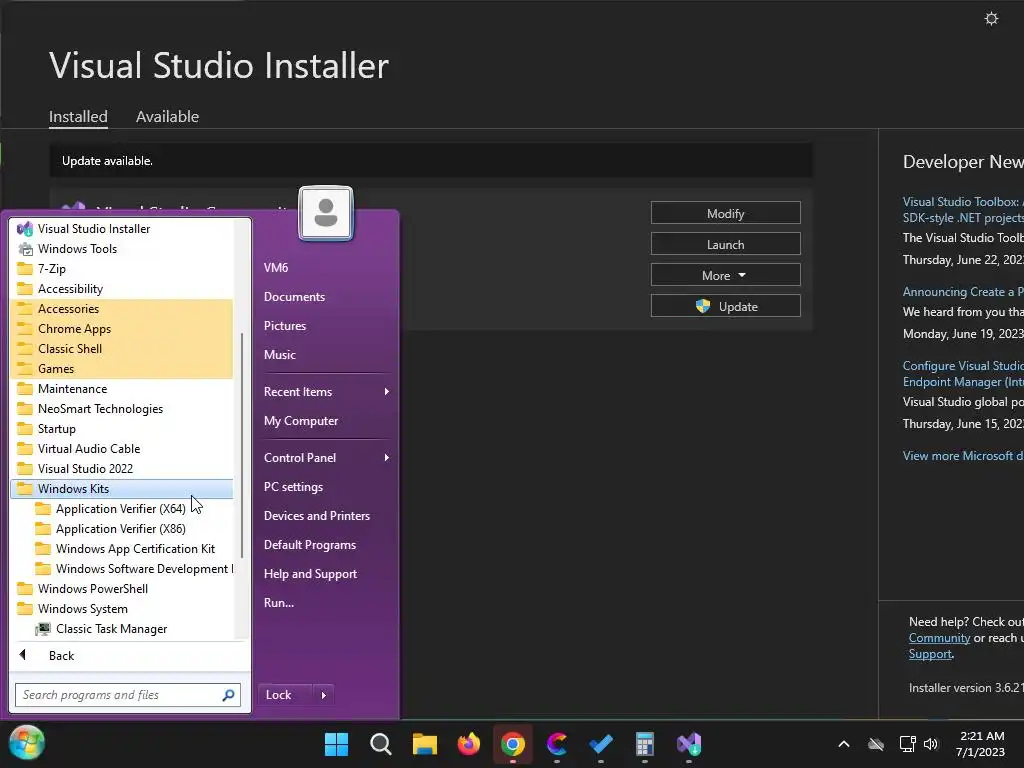
Task: Open the More dropdown
Action: coord(726,276)
